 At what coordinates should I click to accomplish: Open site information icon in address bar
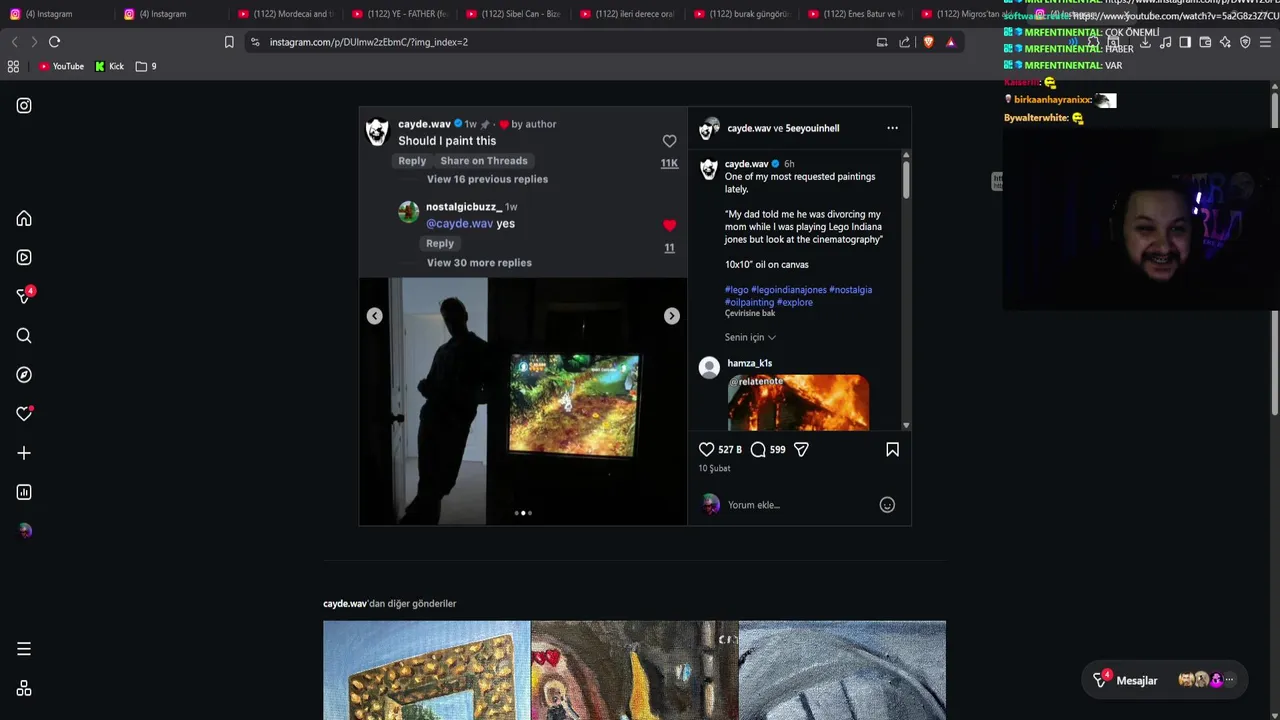tap(255, 42)
